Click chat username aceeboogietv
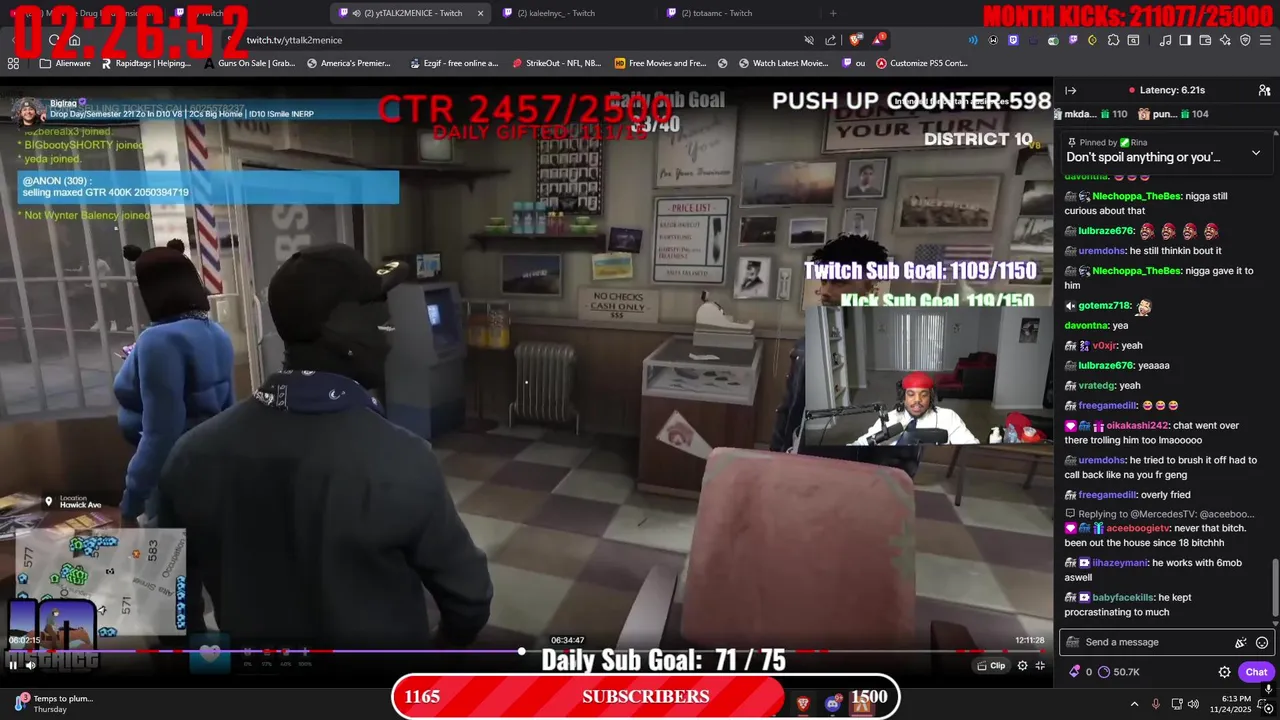Image resolution: width=1280 pixels, height=720 pixels. coord(1138,528)
